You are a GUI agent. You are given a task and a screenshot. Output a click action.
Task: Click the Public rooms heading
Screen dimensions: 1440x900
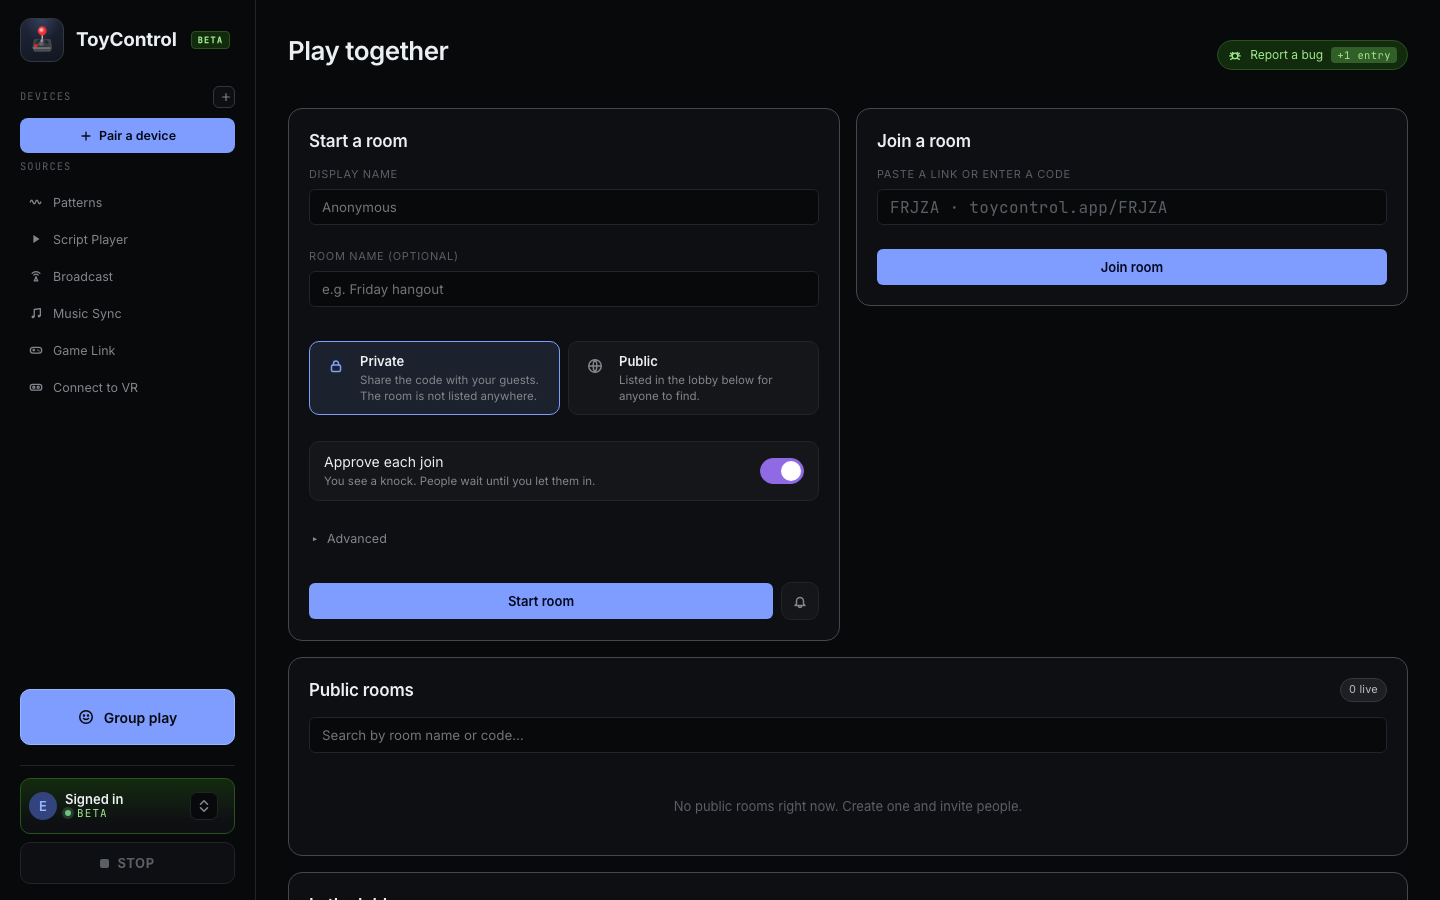361,690
